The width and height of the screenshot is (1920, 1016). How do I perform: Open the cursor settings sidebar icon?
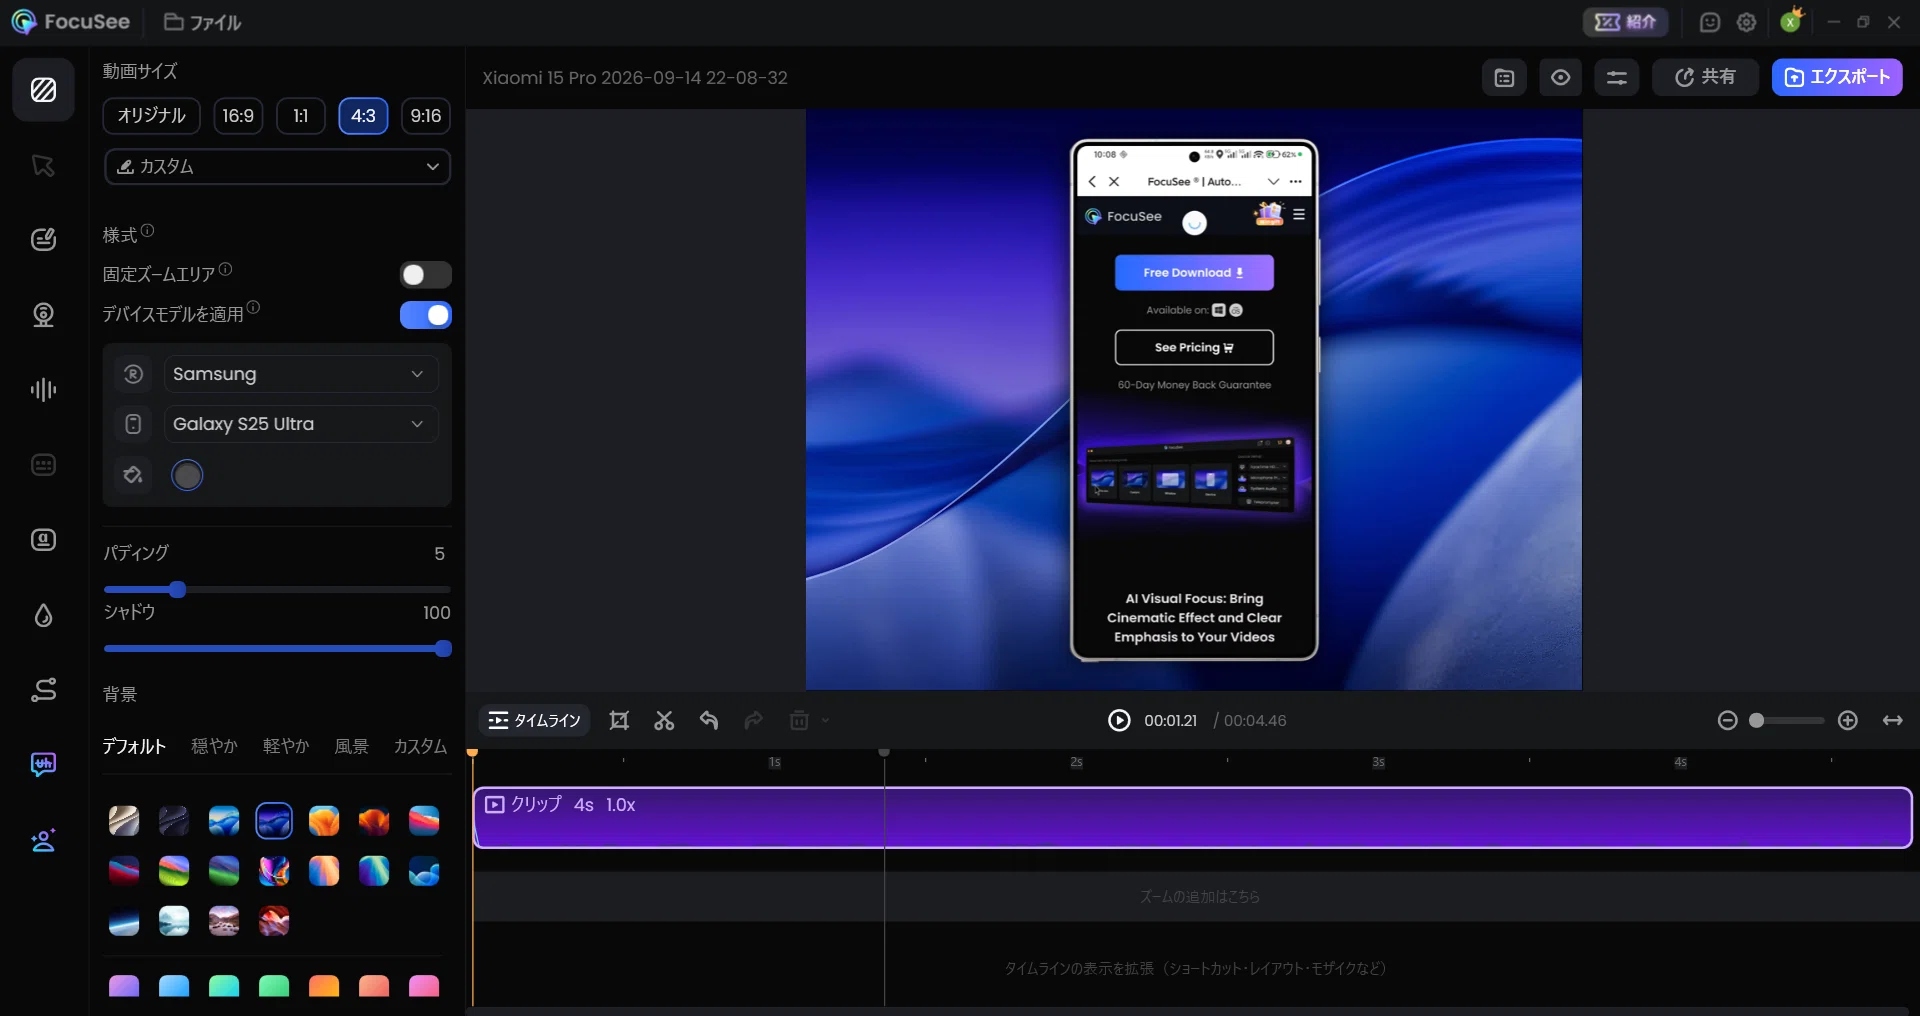(43, 165)
